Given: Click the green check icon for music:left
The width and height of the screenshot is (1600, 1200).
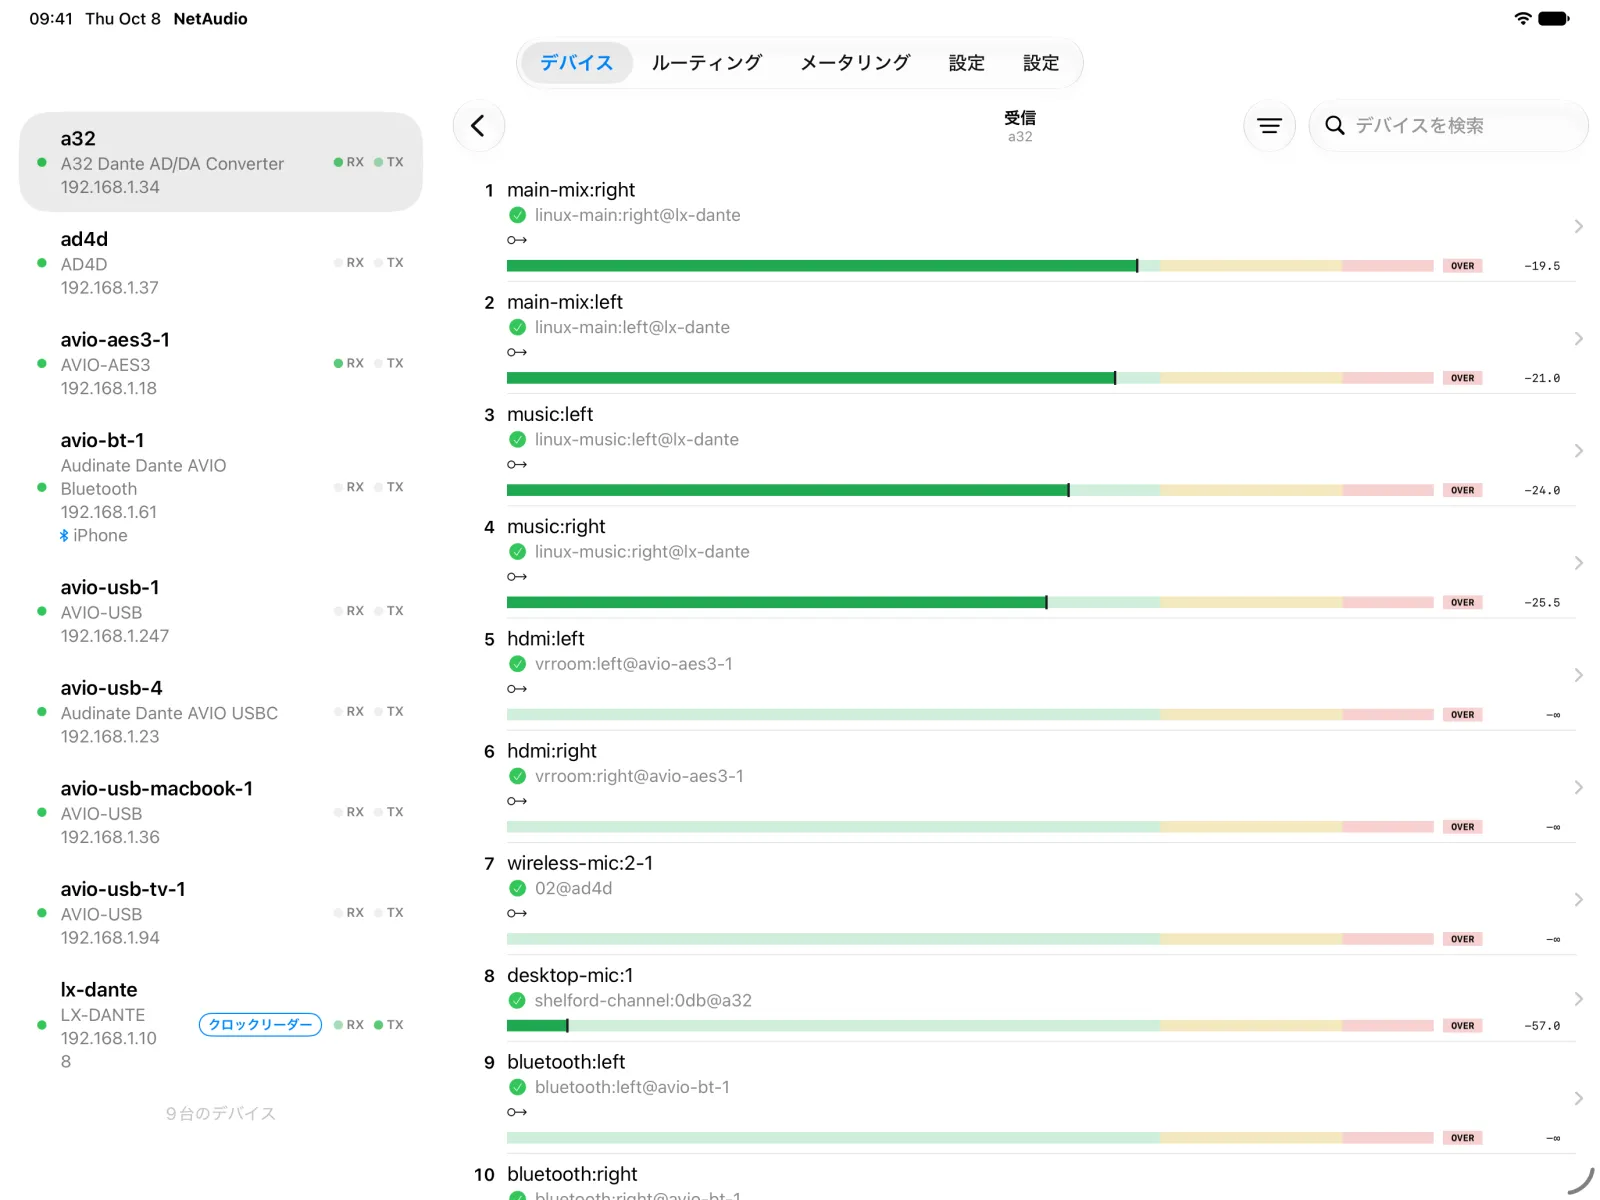Looking at the screenshot, I should (518, 439).
